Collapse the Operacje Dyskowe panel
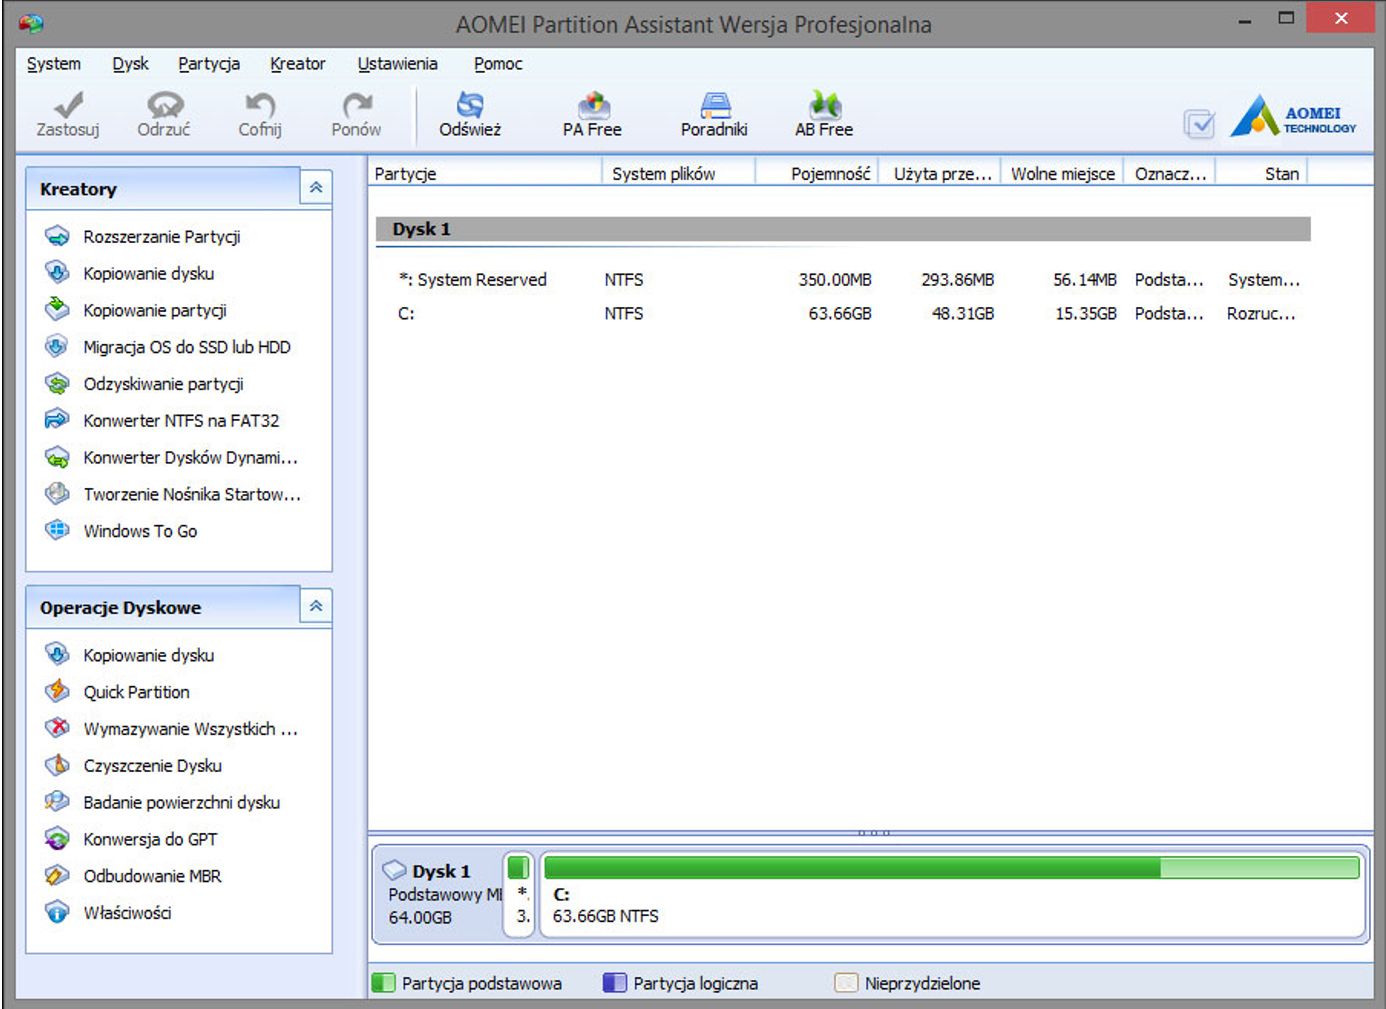This screenshot has width=1386, height=1009. (x=316, y=606)
